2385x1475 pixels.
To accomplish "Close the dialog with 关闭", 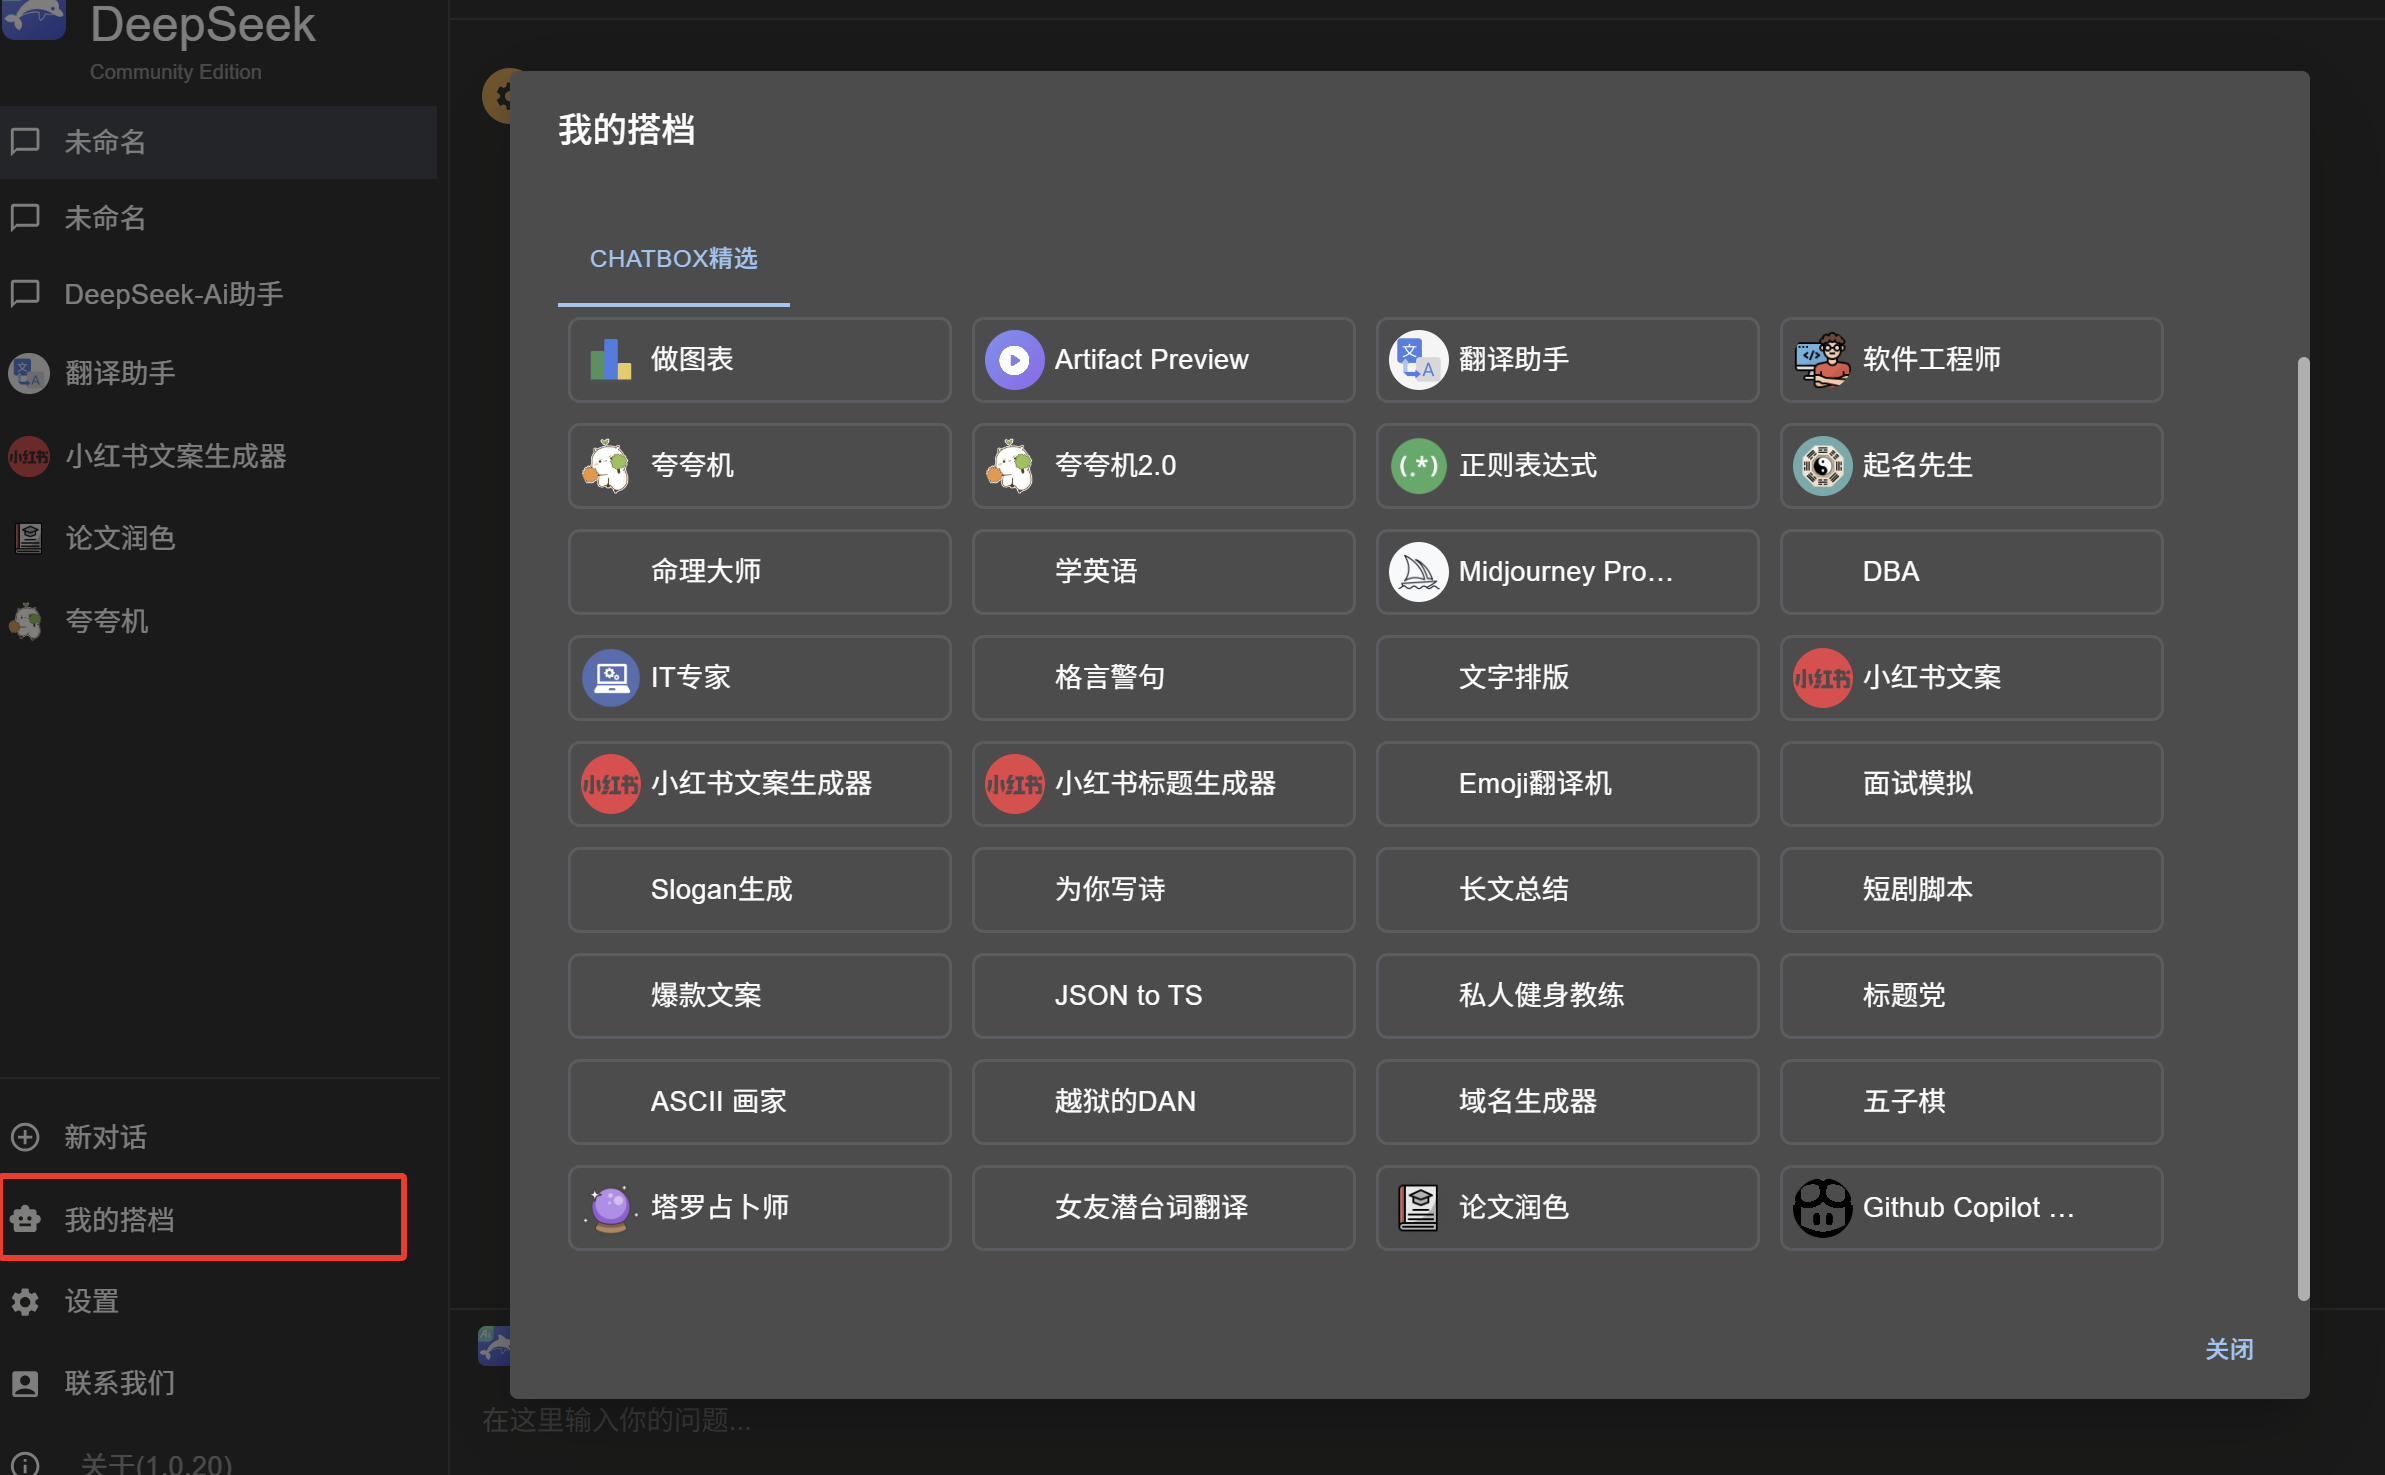I will [x=2229, y=1349].
